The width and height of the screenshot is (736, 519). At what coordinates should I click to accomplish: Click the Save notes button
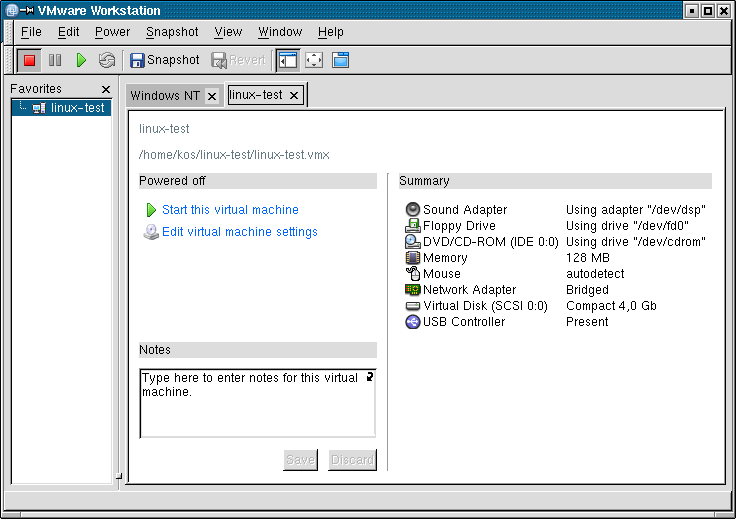pos(300,460)
